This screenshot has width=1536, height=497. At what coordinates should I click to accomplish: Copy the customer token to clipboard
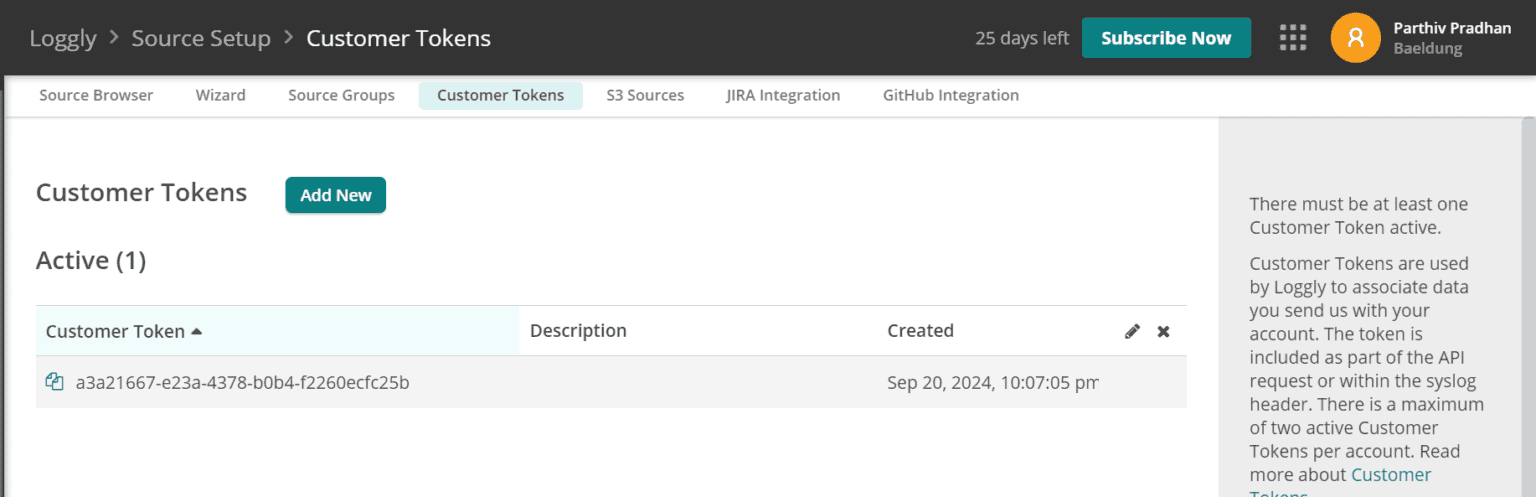tap(55, 382)
